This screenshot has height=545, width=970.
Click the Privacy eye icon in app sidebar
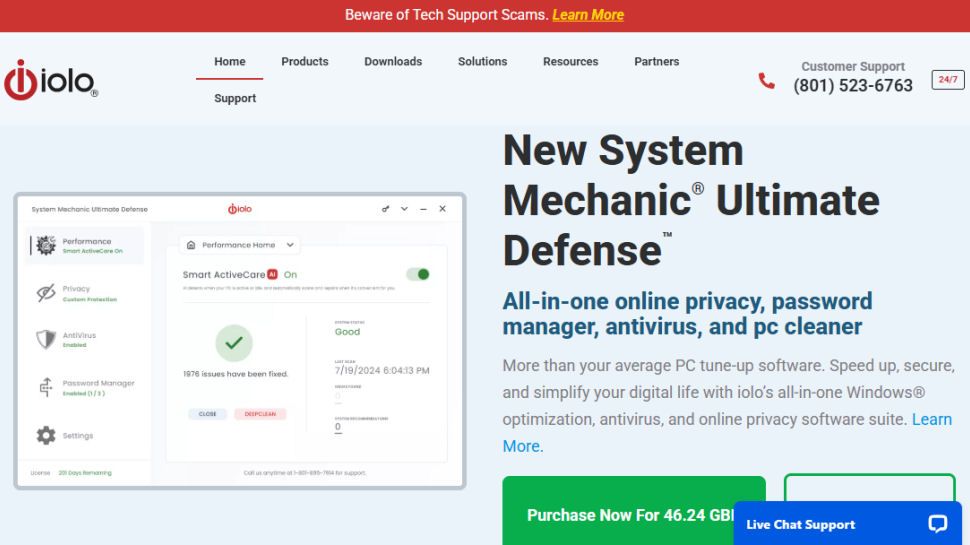46,293
